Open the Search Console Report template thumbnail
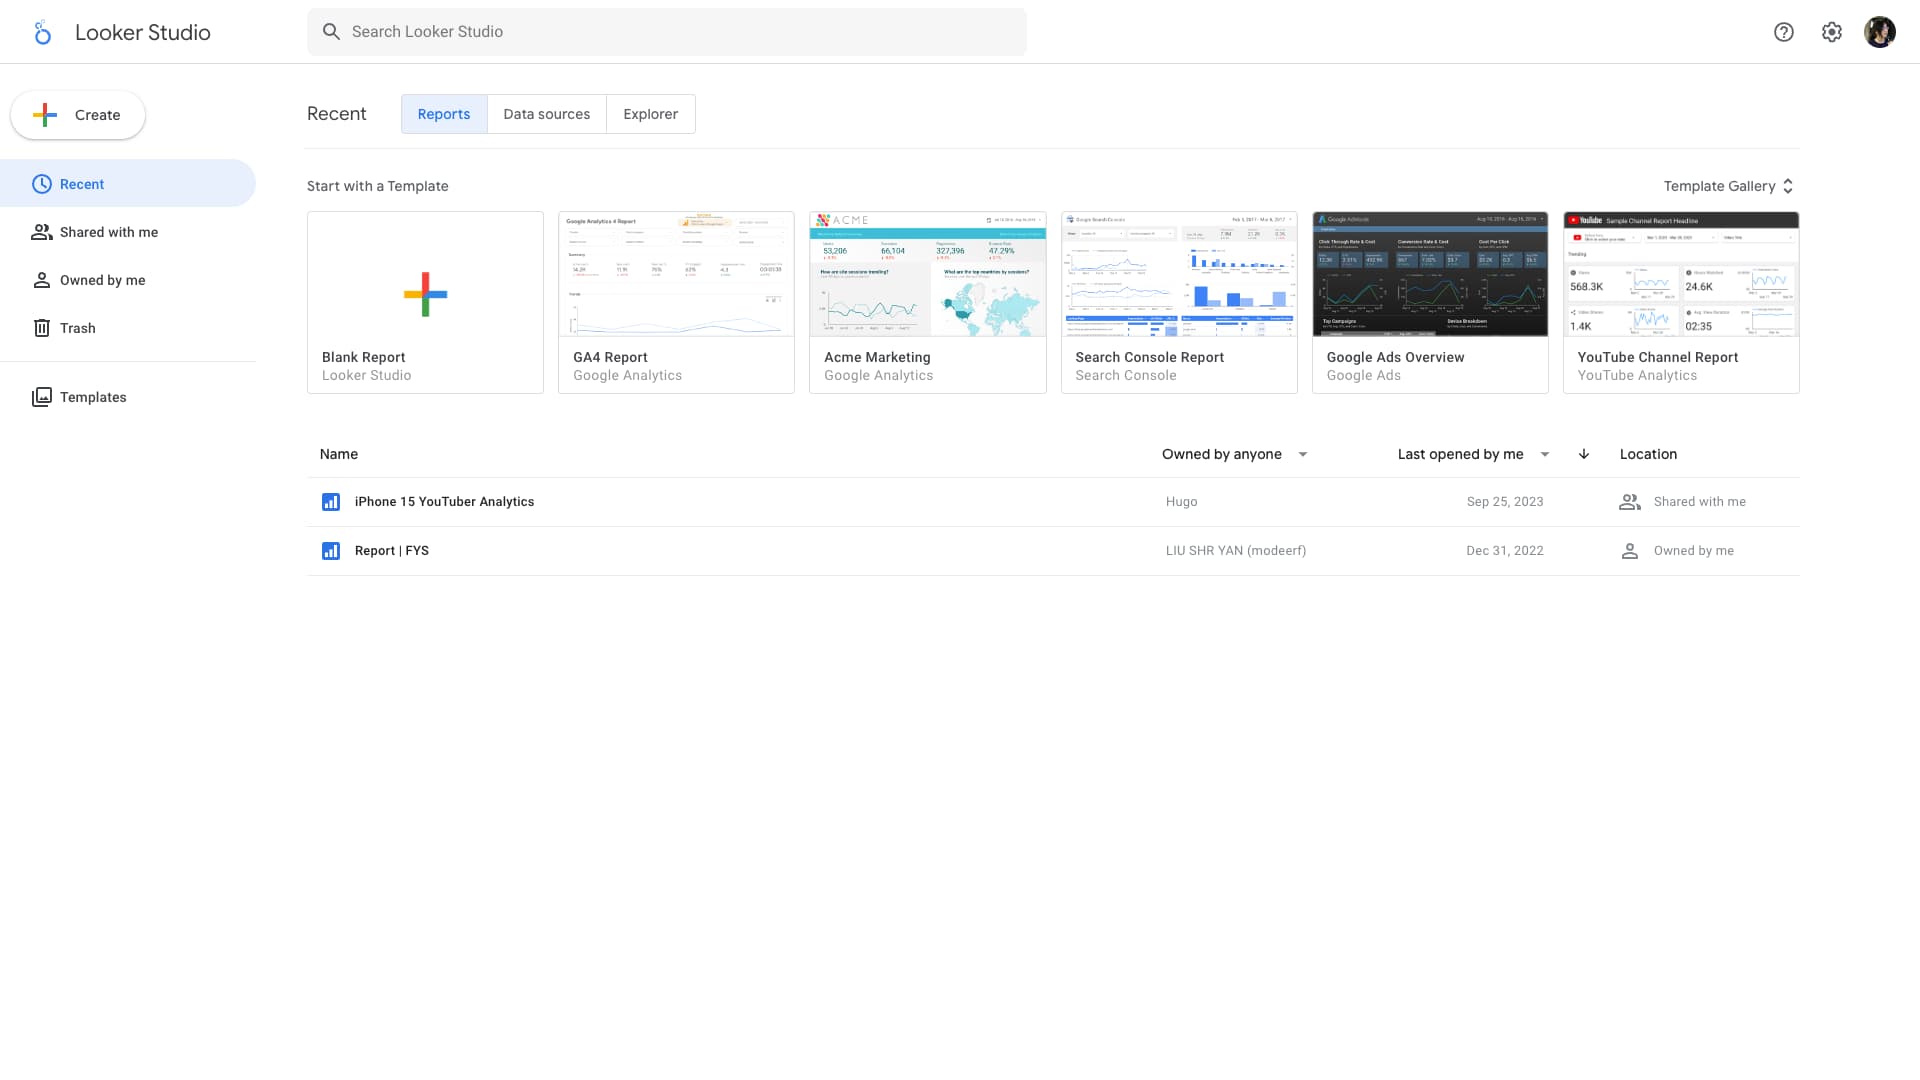The width and height of the screenshot is (1920, 1080). [x=1179, y=274]
